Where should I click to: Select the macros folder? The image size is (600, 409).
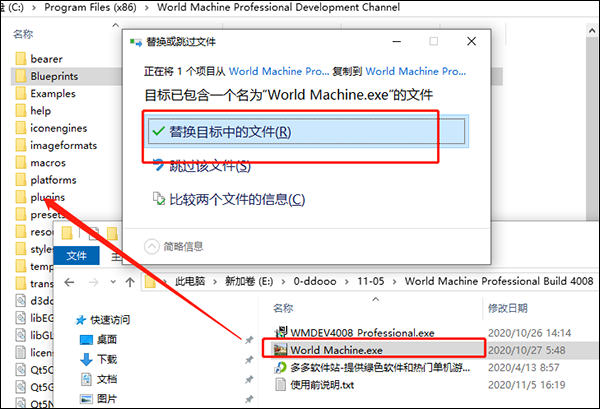tap(41, 163)
